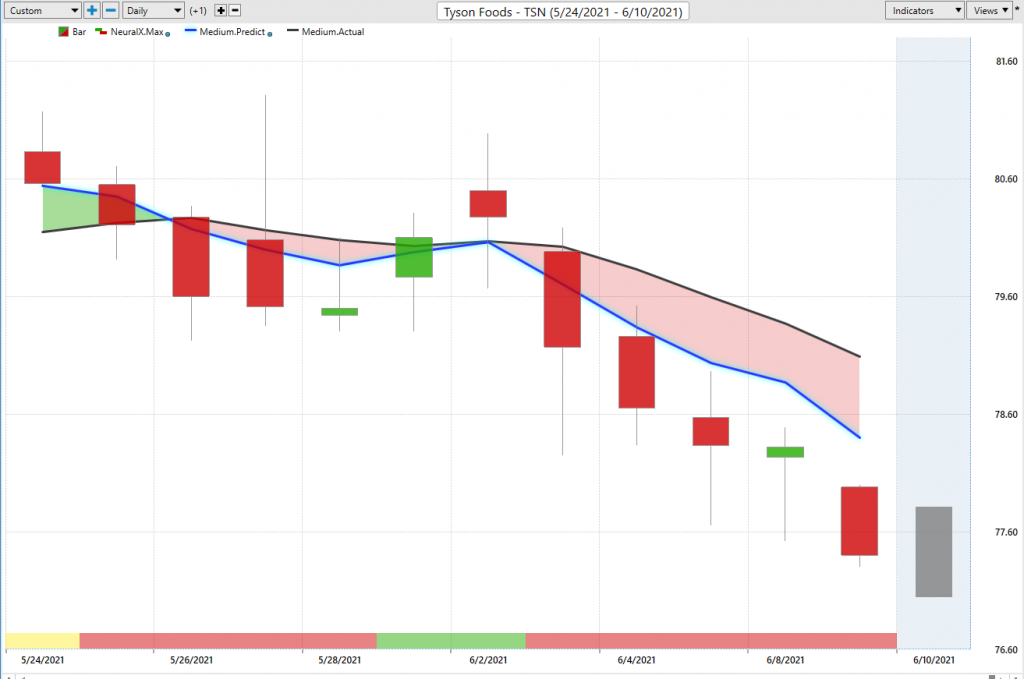Click the 5/24/2021 red candlestick
This screenshot has height=679, width=1024.
pos(42,168)
